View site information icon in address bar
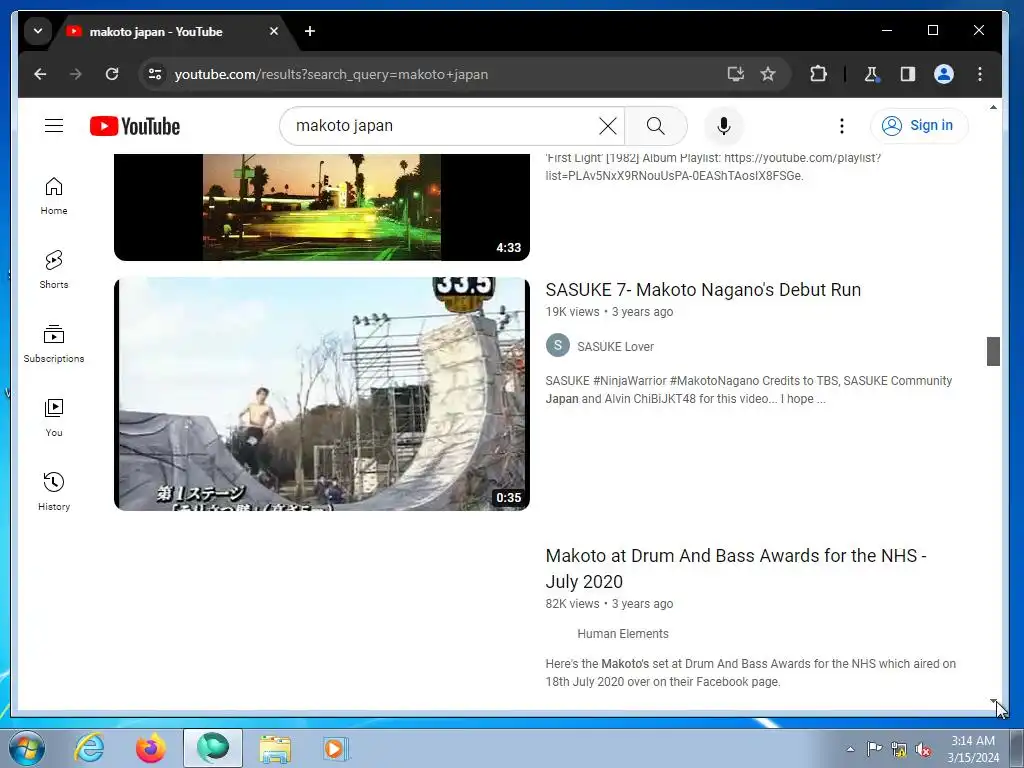The height and width of the screenshot is (768, 1024). point(155,74)
